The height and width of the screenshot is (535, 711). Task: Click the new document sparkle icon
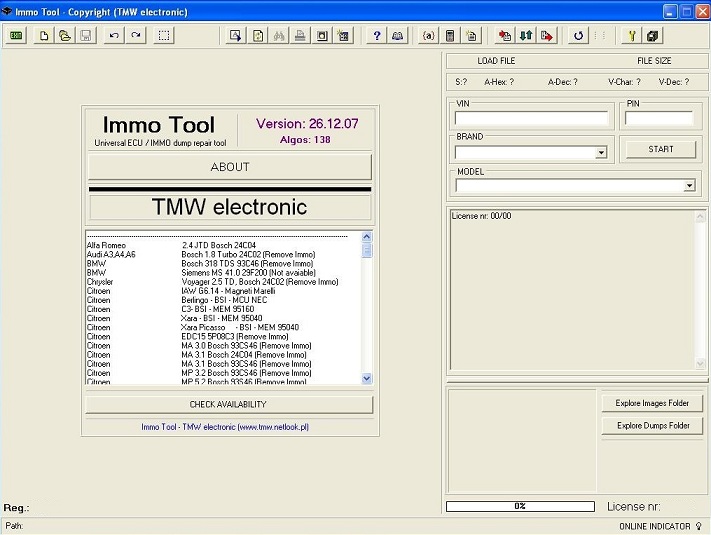coord(472,36)
